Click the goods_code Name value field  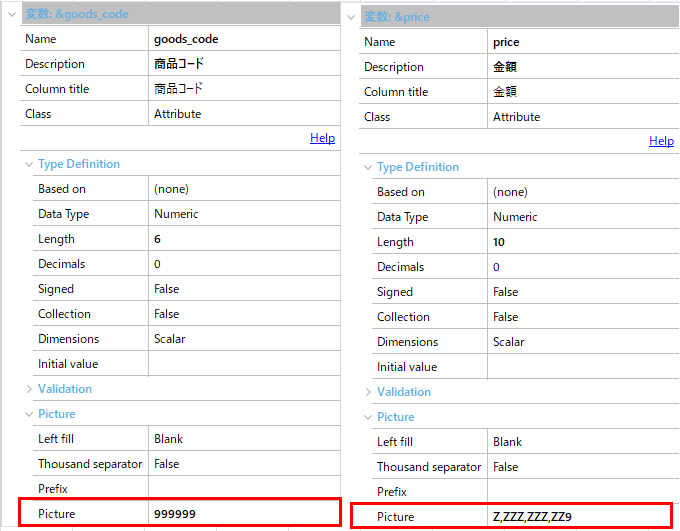tap(243, 39)
